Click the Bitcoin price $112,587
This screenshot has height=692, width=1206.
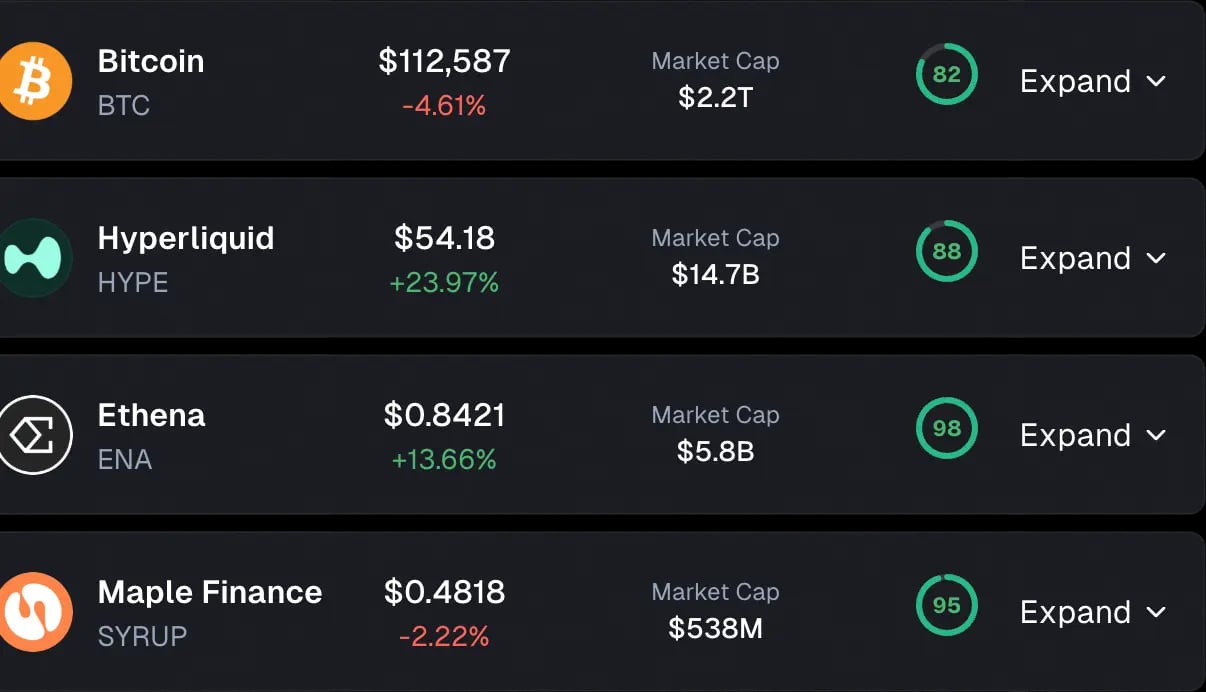[x=446, y=61]
